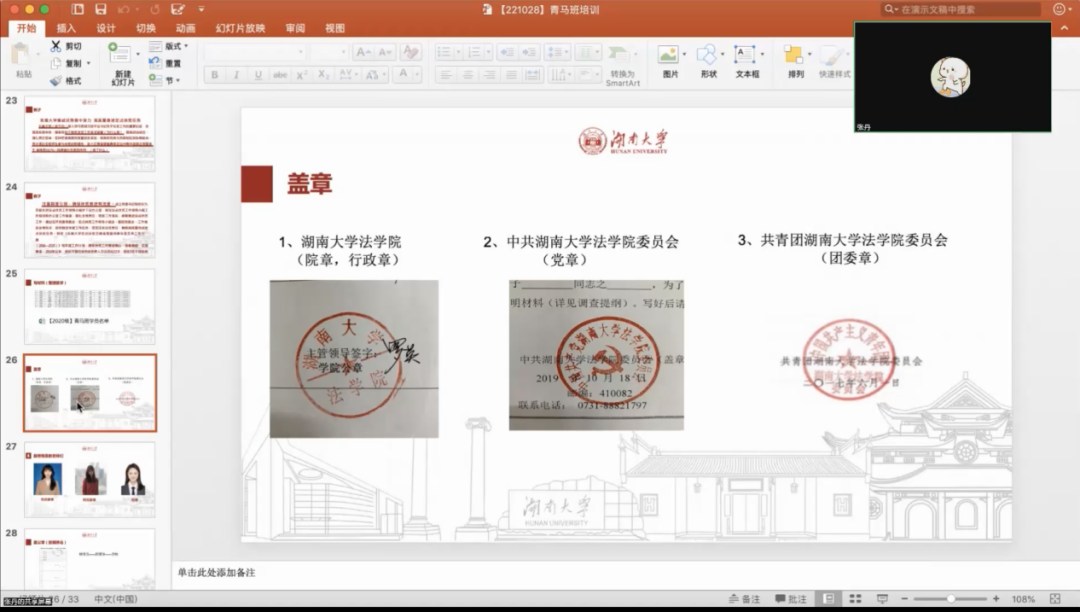
Task: Switch to the Insert (插入) tab
Action: pos(66,28)
